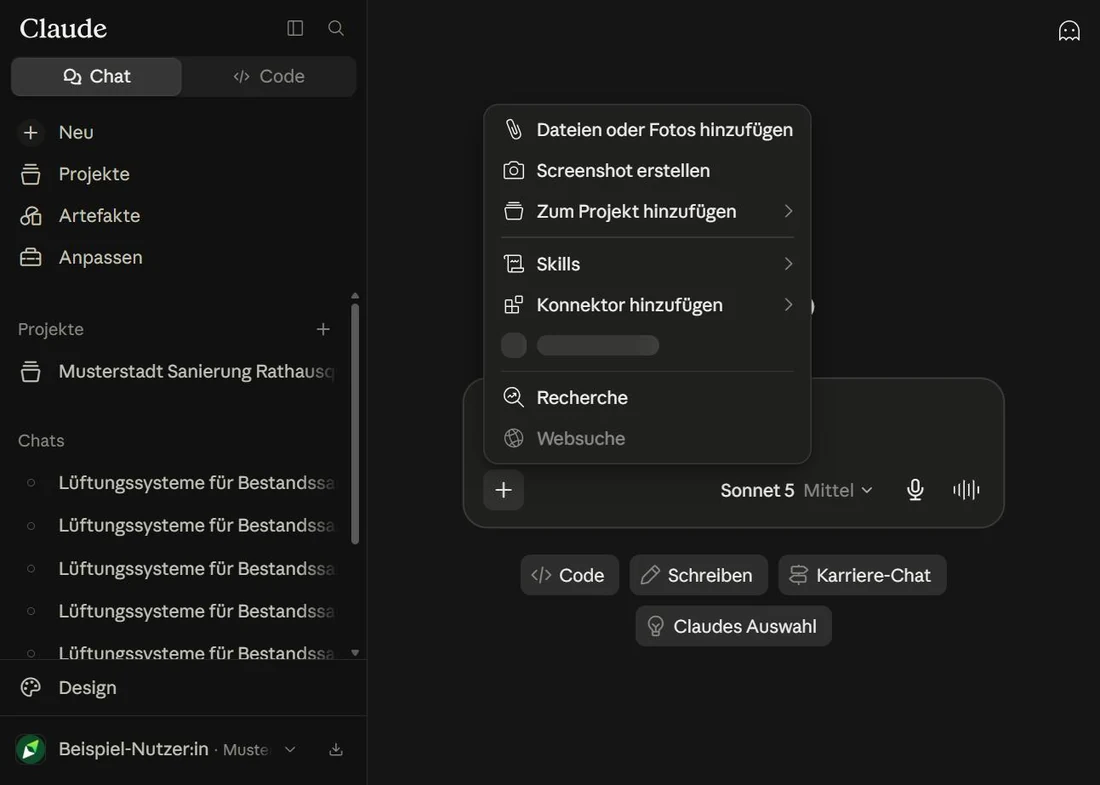Toggle Recherche in the menu

tap(648, 397)
